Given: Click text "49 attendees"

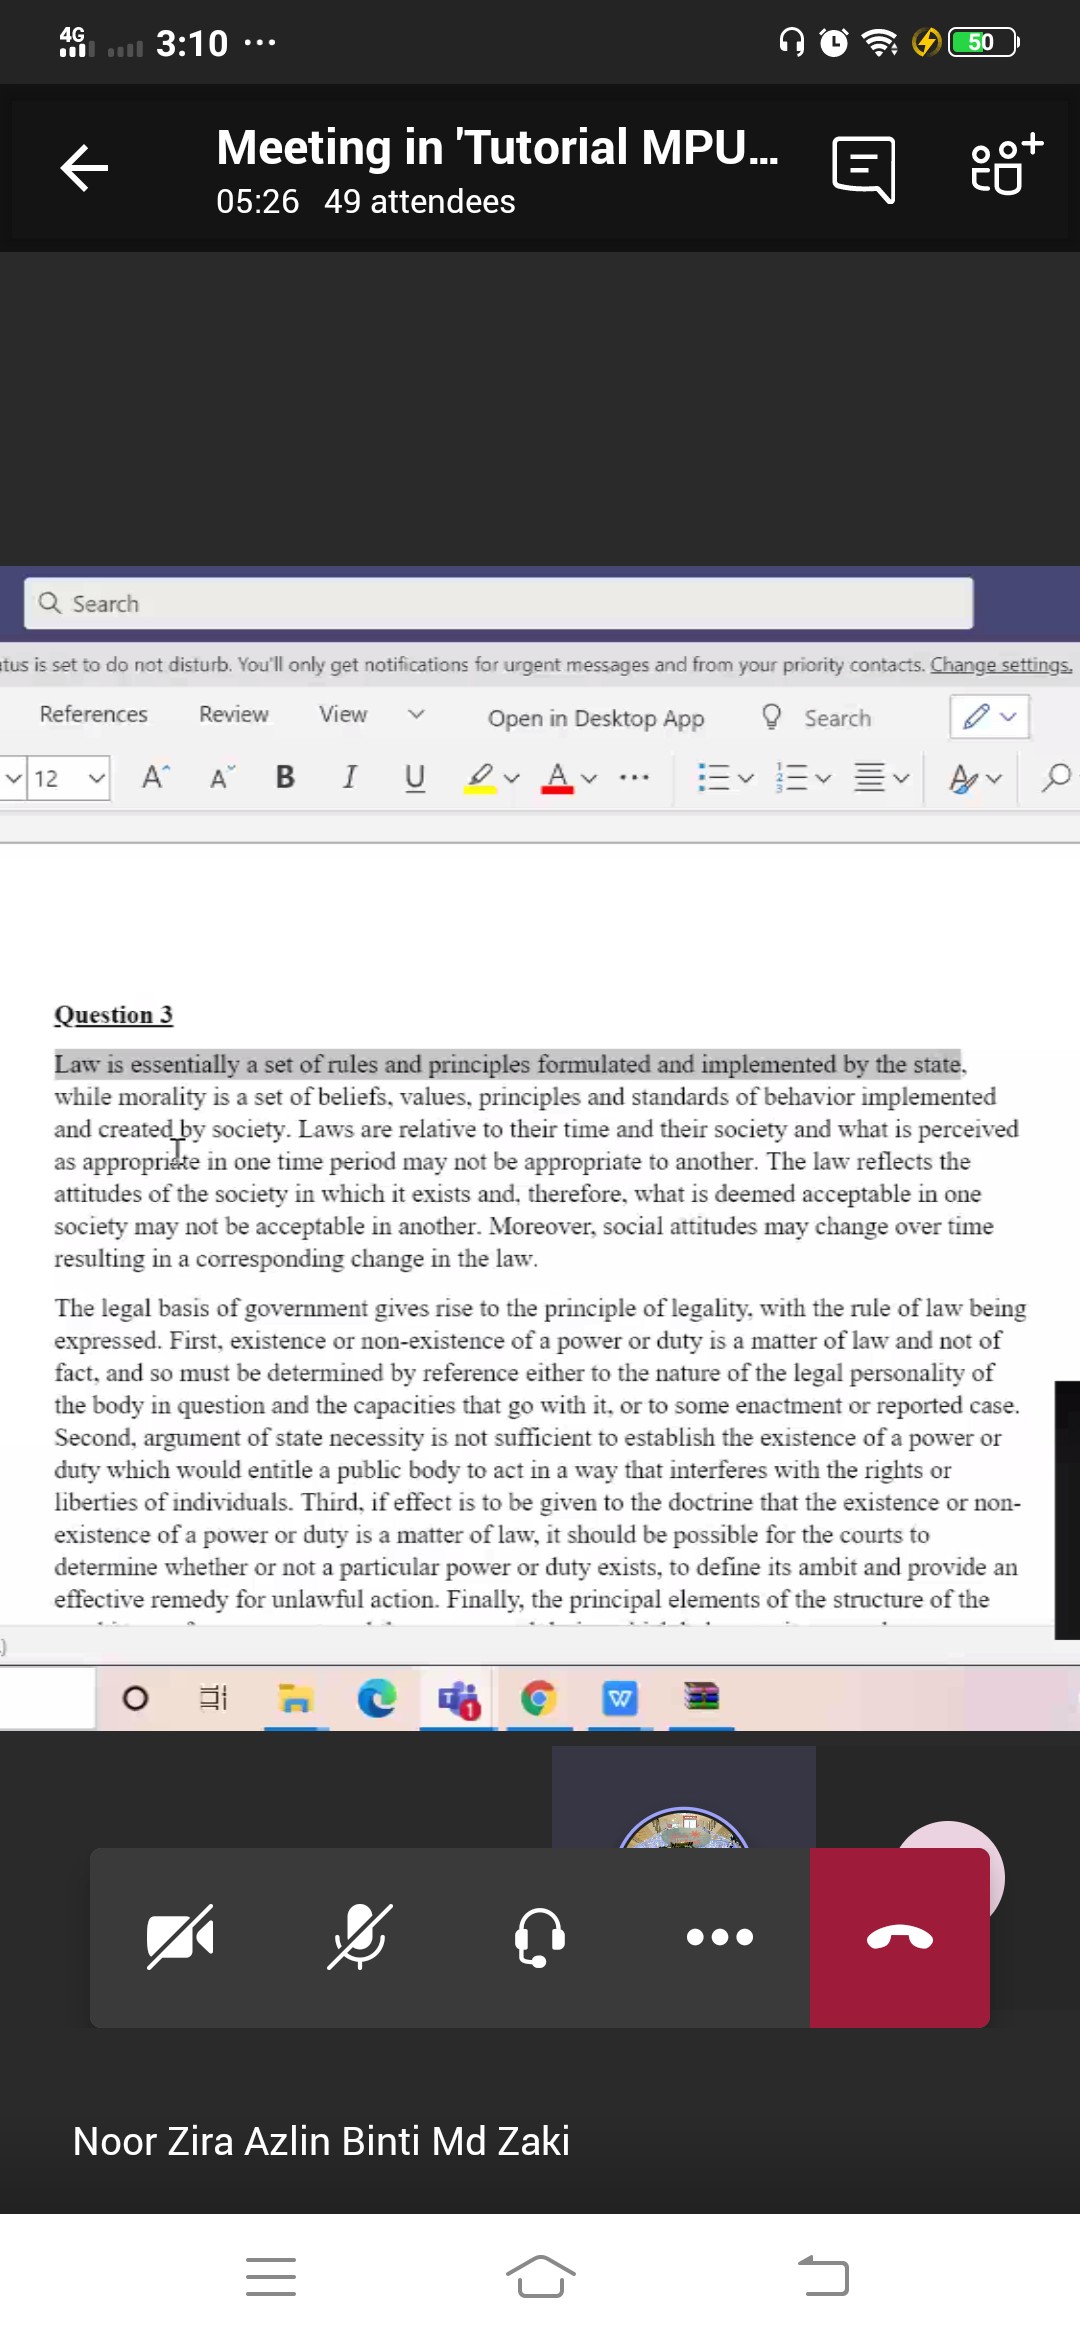Looking at the screenshot, I should pyautogui.click(x=420, y=202).
